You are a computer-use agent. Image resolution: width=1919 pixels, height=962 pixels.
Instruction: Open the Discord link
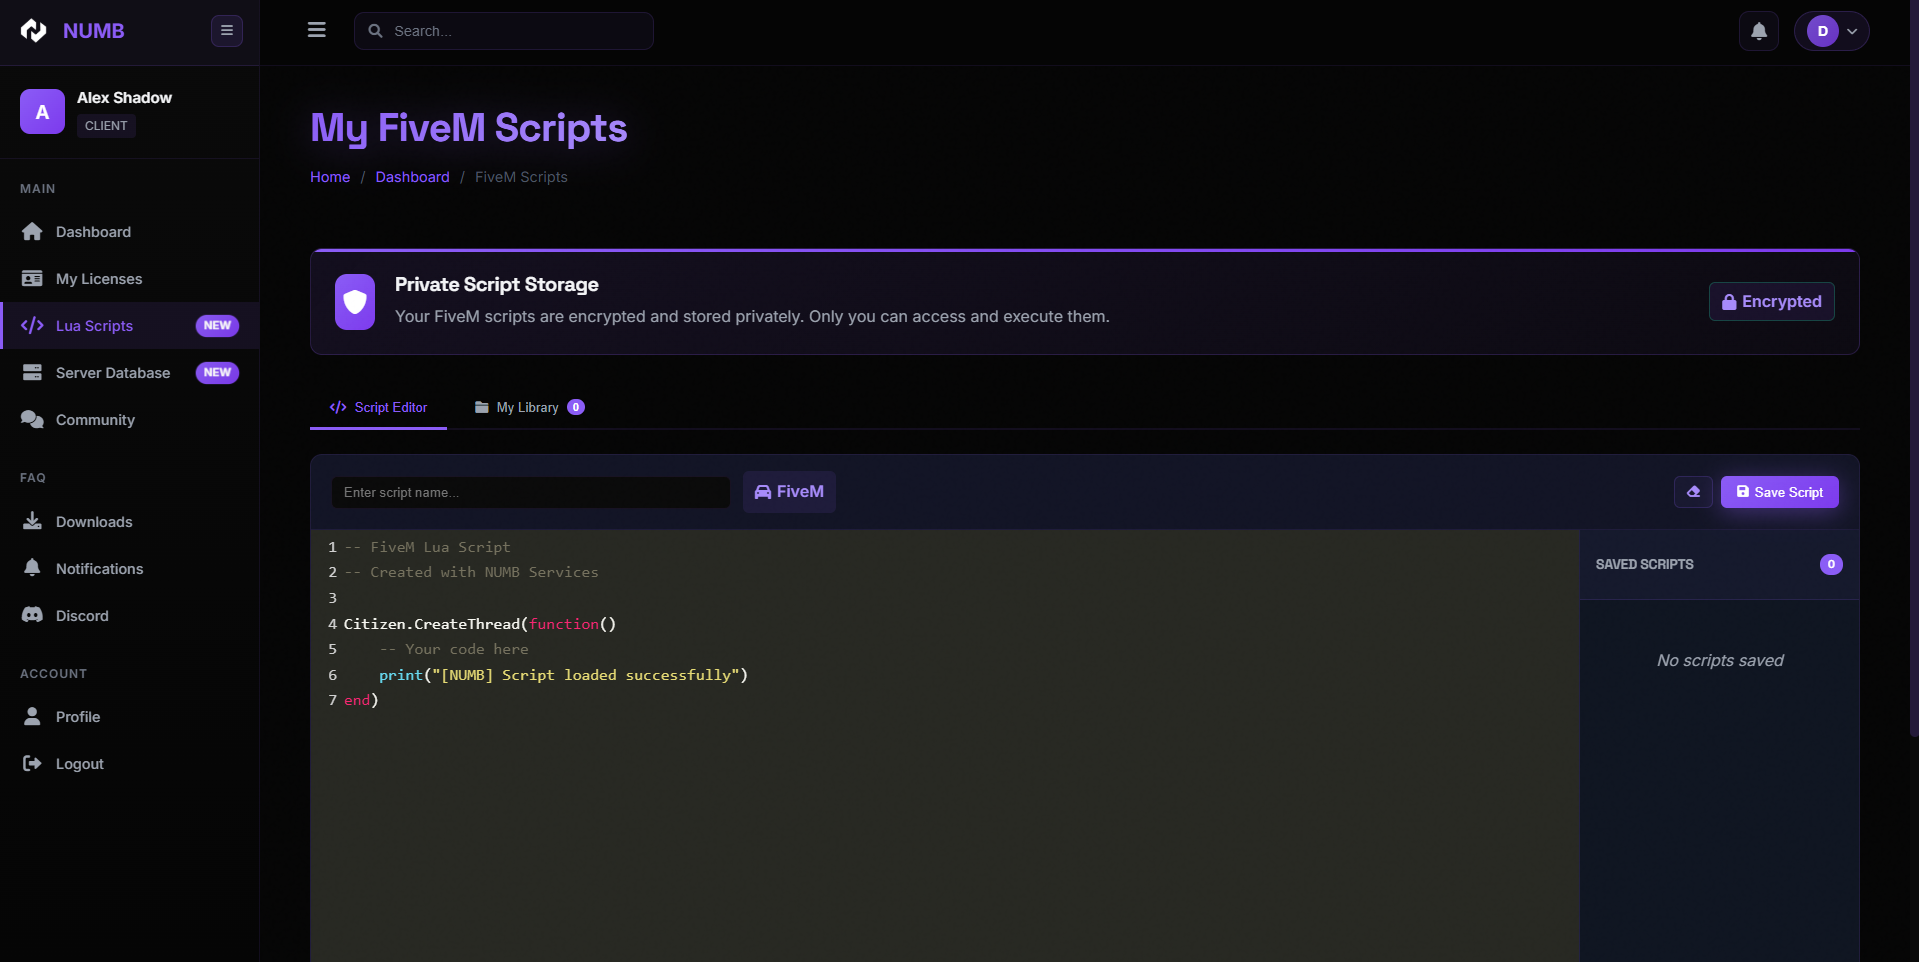(x=130, y=616)
